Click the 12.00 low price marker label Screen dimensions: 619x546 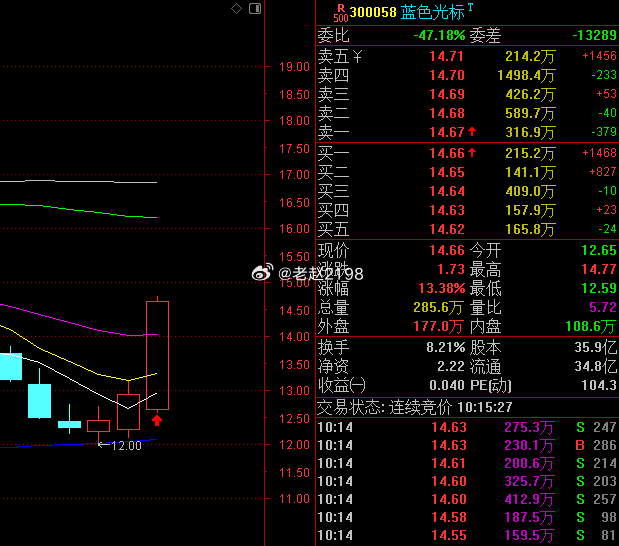(x=126, y=446)
